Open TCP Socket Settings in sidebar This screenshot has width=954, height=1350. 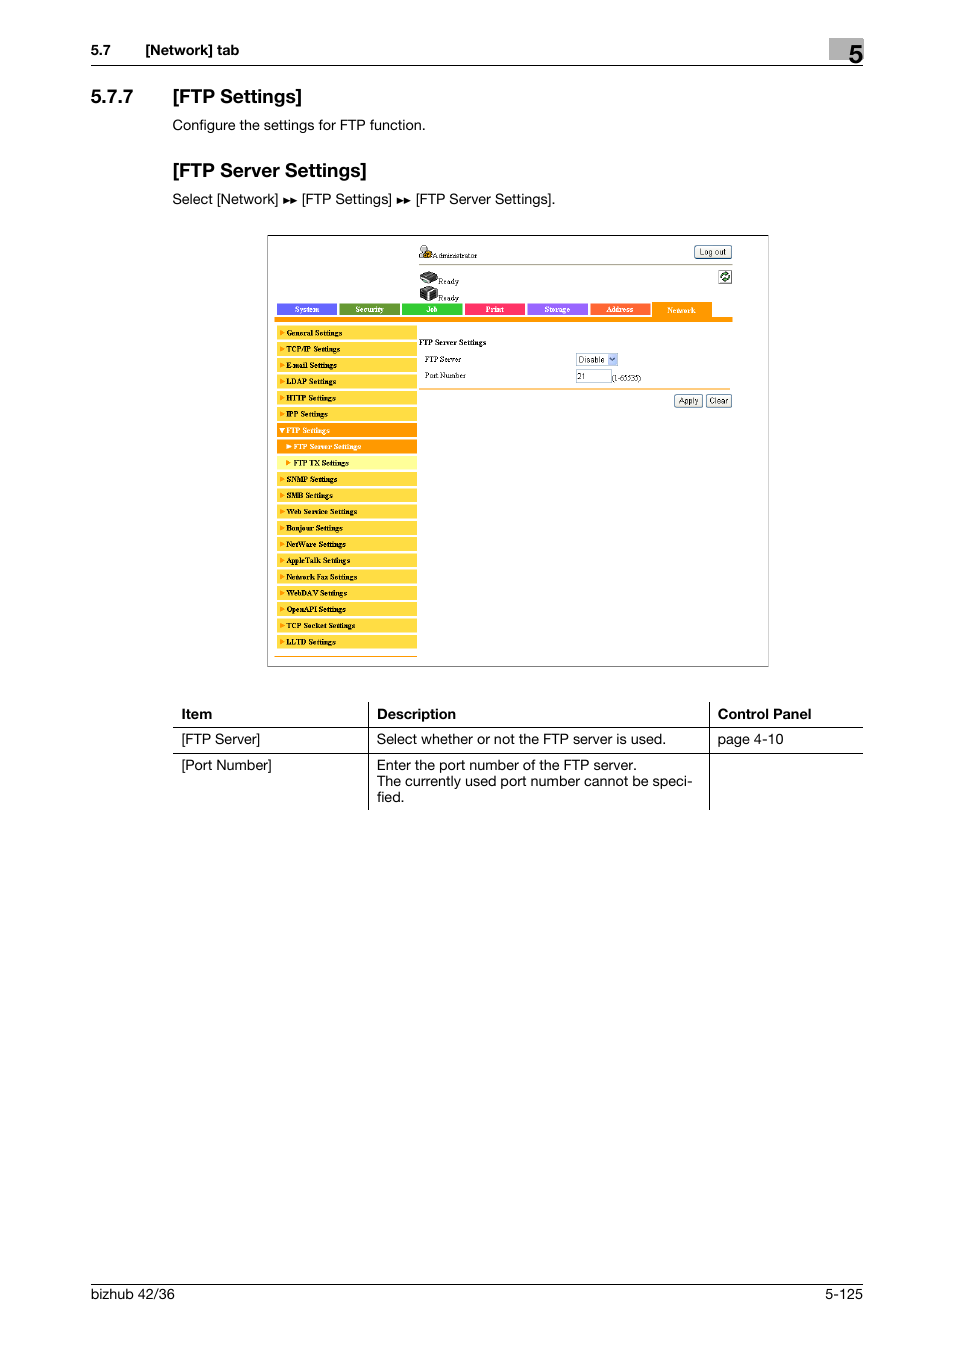click(347, 625)
